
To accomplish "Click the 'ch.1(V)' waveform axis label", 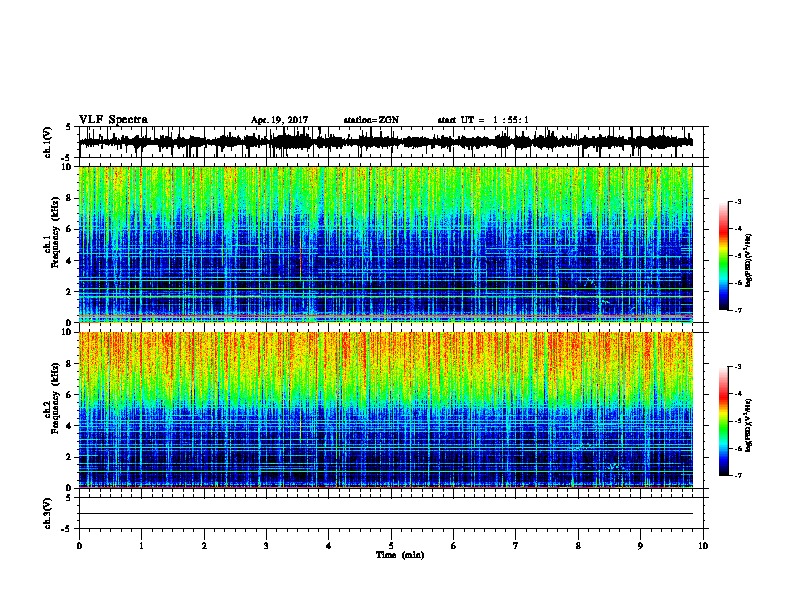I will pyautogui.click(x=48, y=142).
